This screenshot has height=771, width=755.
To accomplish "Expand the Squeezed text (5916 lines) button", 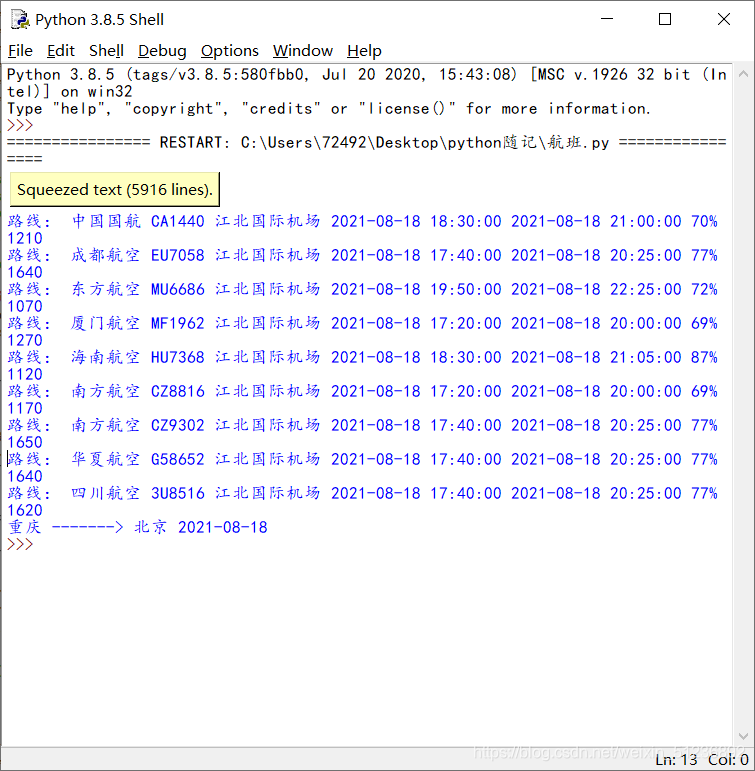I will click(115, 189).
